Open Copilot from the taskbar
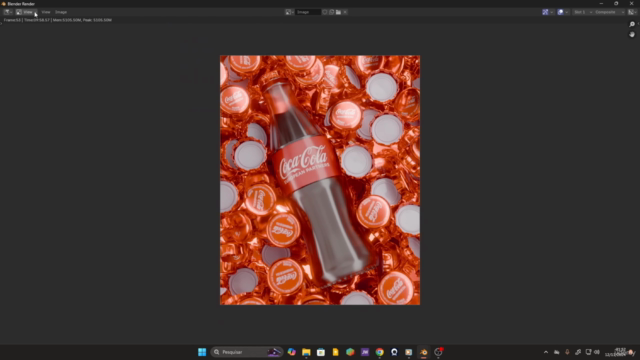 click(x=291, y=352)
